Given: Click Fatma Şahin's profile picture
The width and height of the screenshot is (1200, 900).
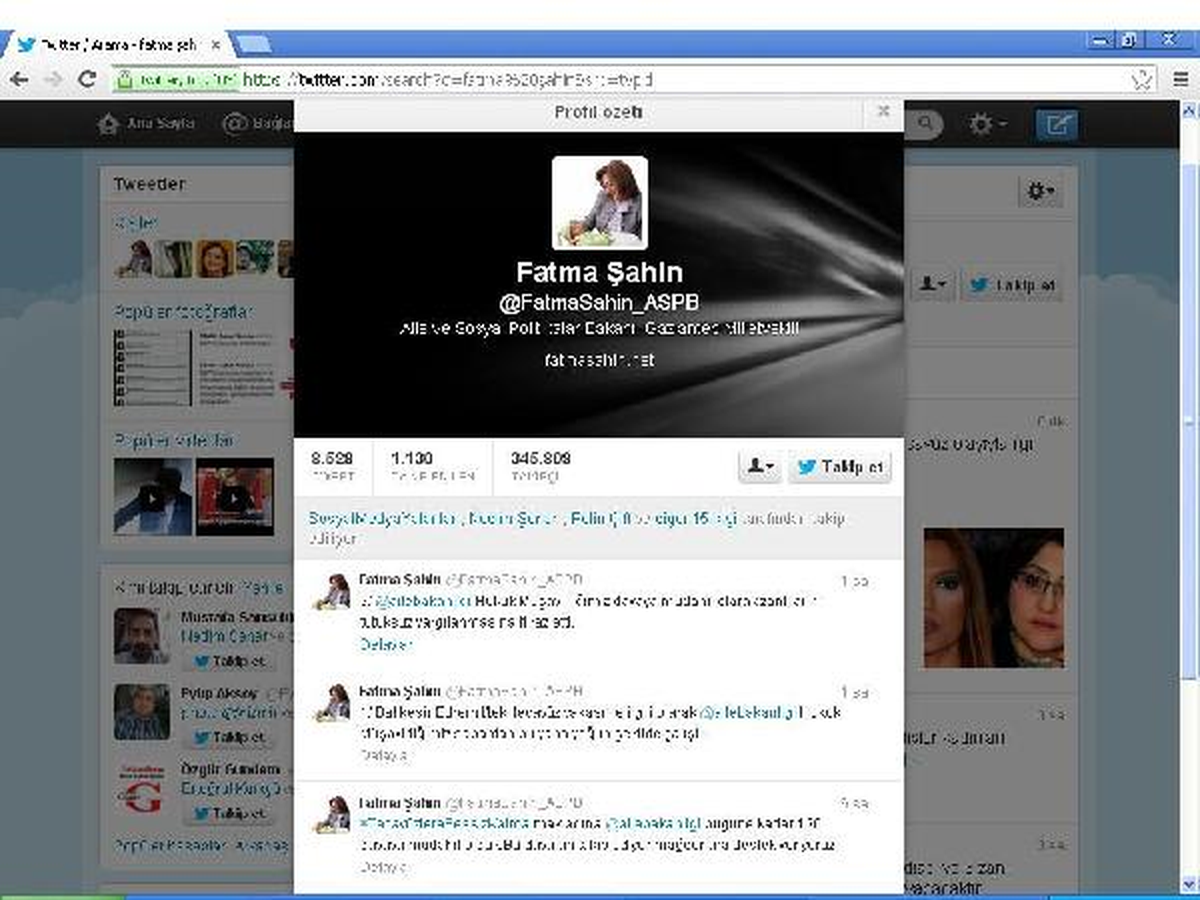Looking at the screenshot, I should pyautogui.click(x=600, y=202).
